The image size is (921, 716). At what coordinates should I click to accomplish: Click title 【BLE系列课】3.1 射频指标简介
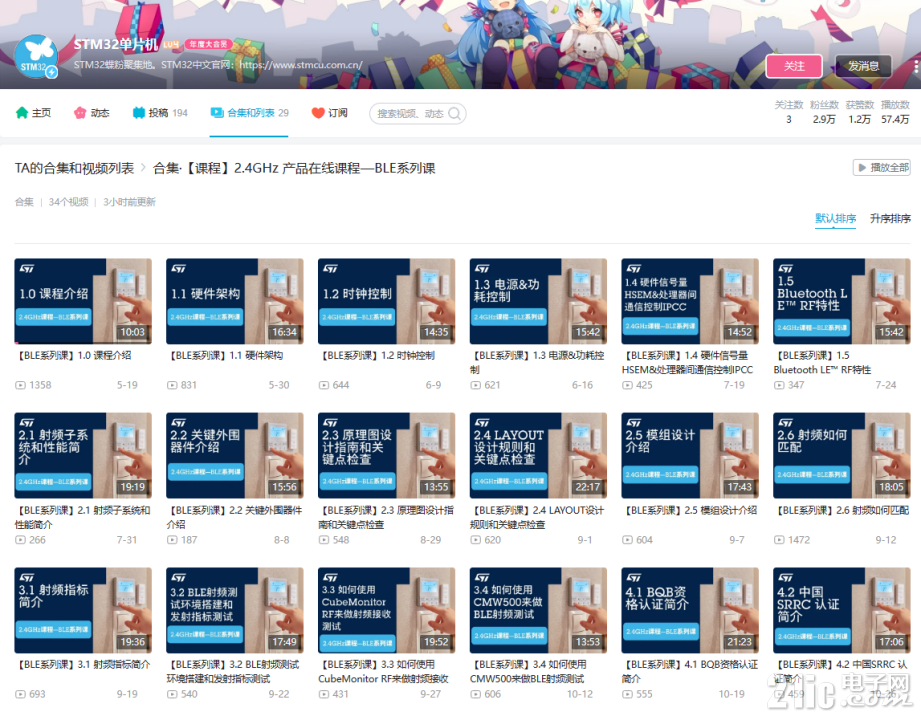click(x=83, y=664)
